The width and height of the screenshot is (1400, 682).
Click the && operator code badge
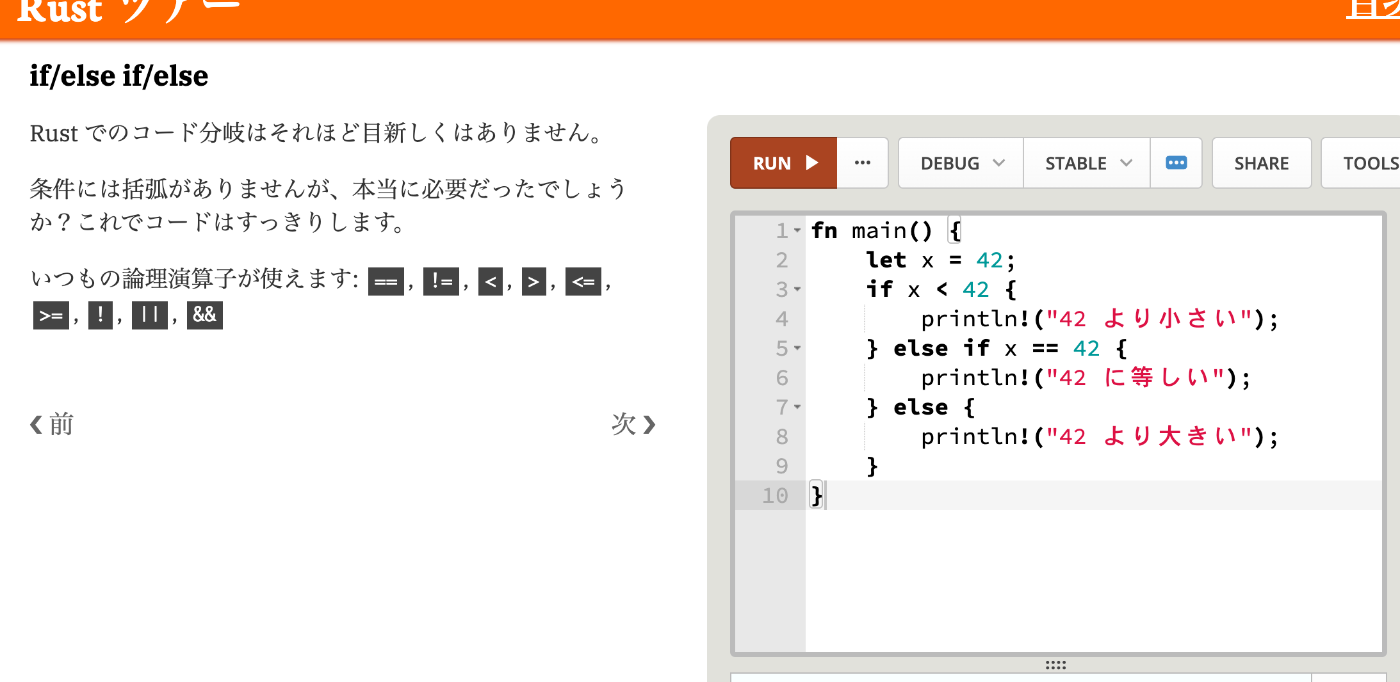tap(204, 315)
